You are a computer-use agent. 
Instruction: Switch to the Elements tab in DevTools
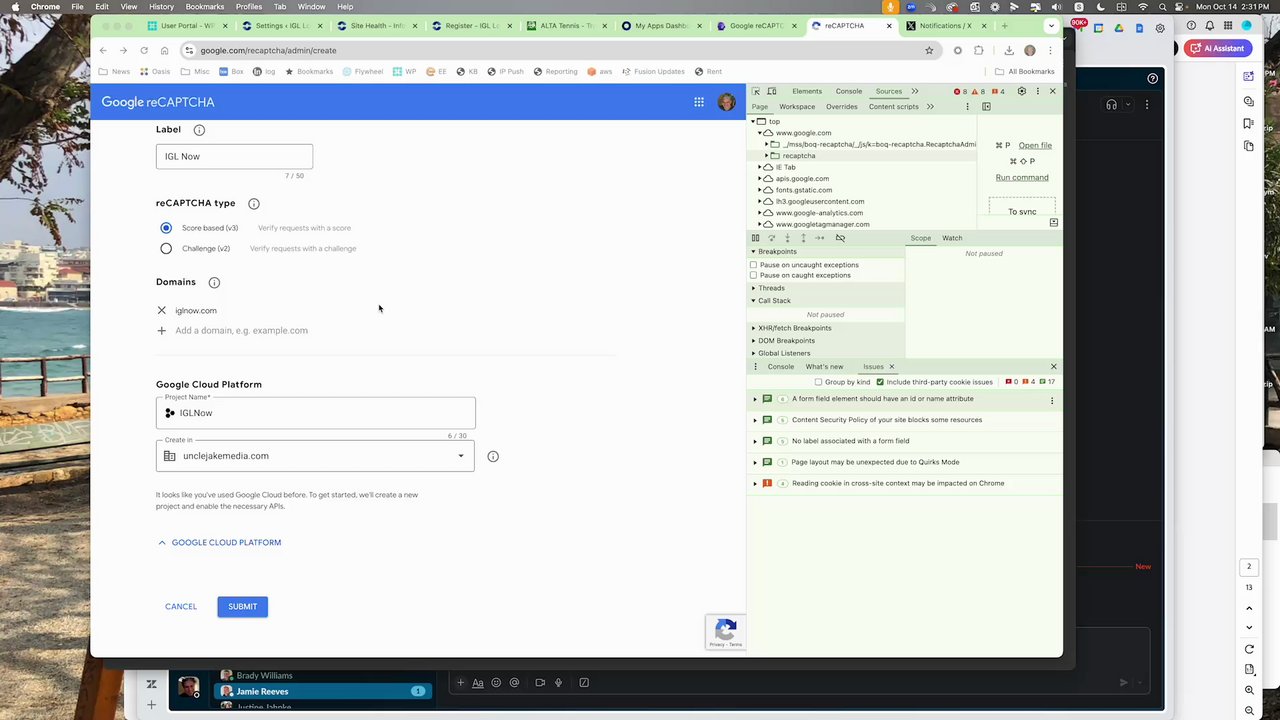point(807,91)
